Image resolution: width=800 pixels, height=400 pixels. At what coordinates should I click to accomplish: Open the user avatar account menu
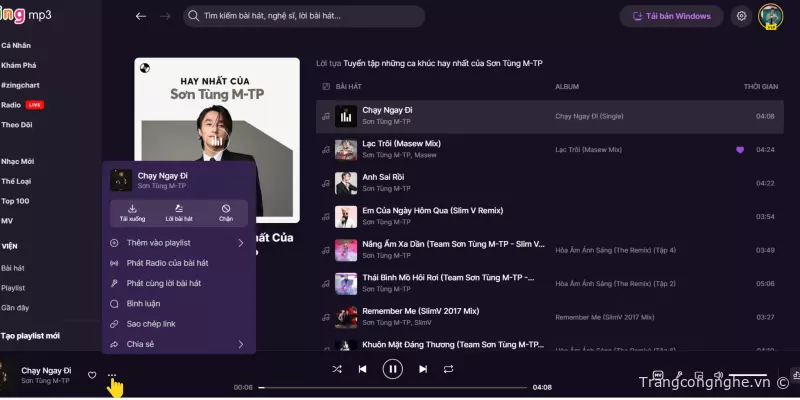point(770,16)
